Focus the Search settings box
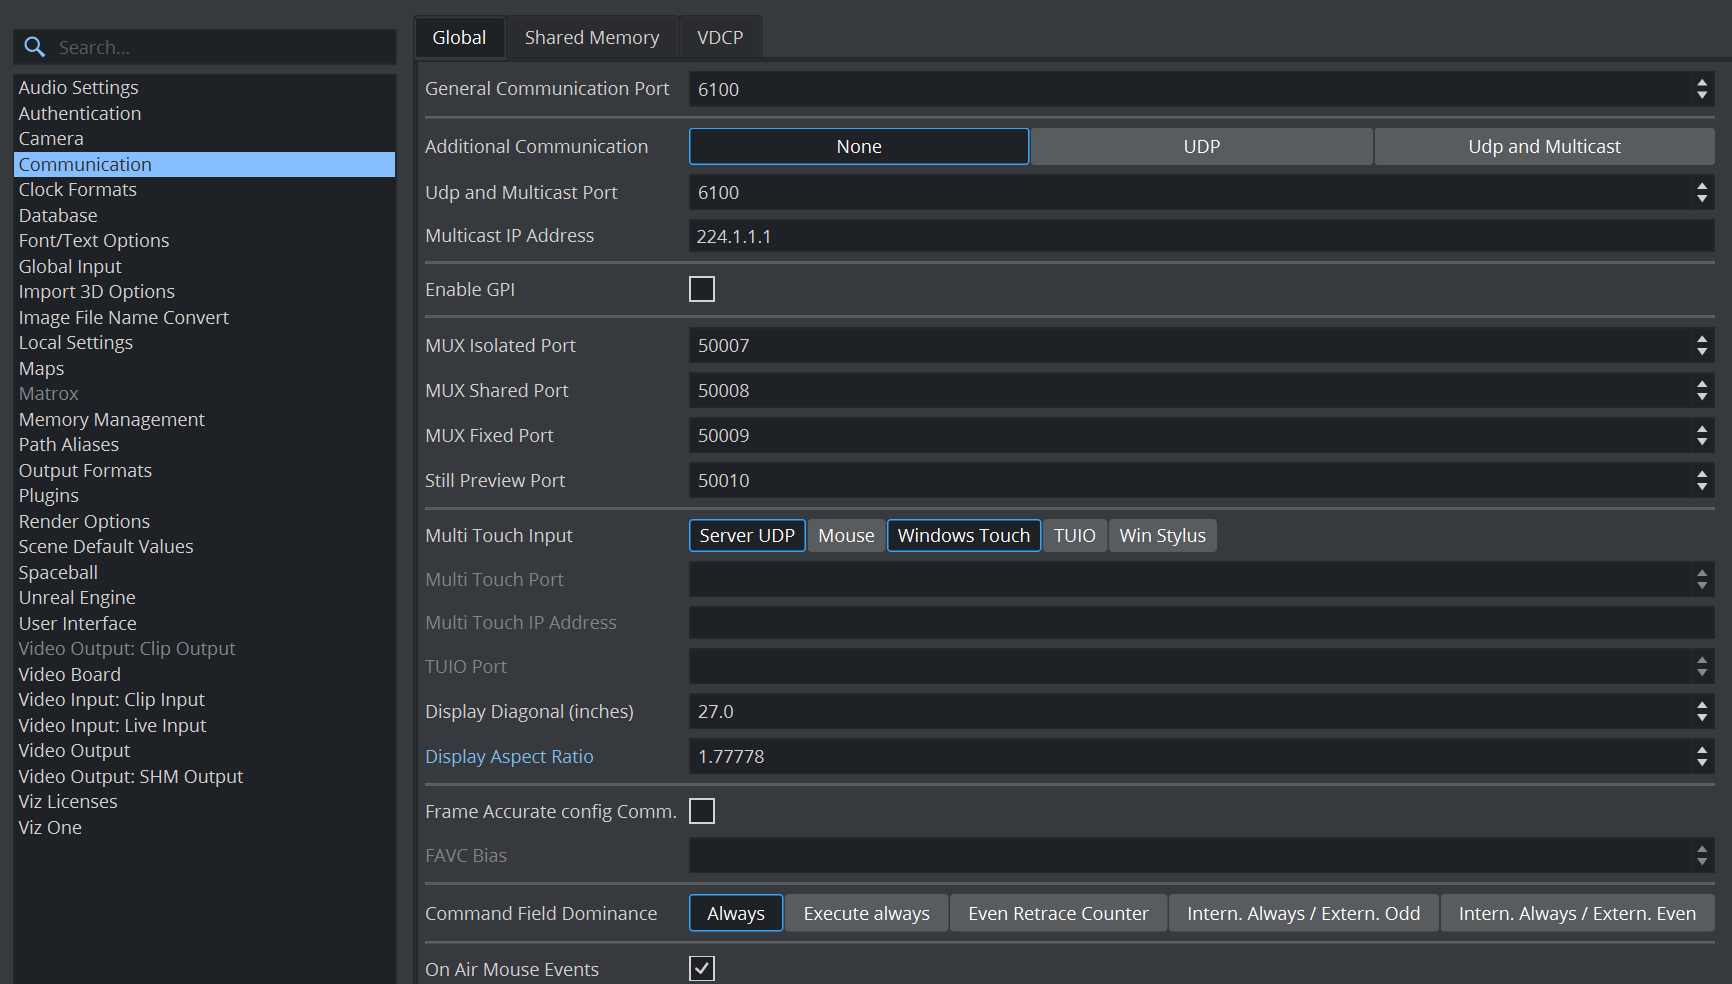Screen dimensions: 1732x984 [x=220, y=47]
